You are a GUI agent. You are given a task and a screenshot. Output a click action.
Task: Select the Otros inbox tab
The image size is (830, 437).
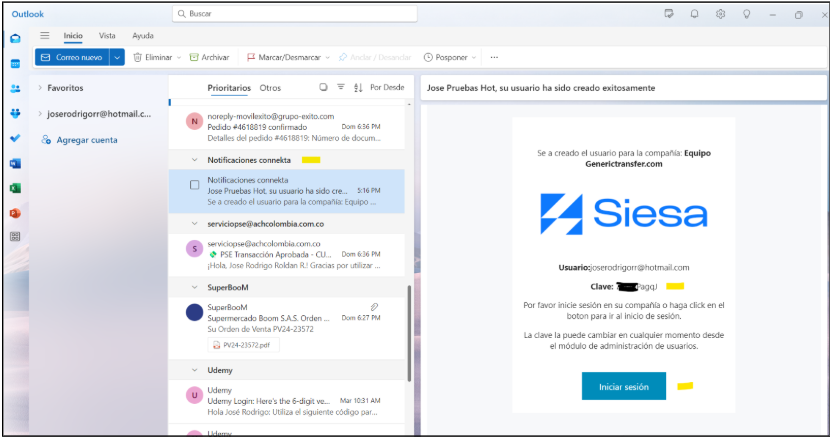pos(270,88)
